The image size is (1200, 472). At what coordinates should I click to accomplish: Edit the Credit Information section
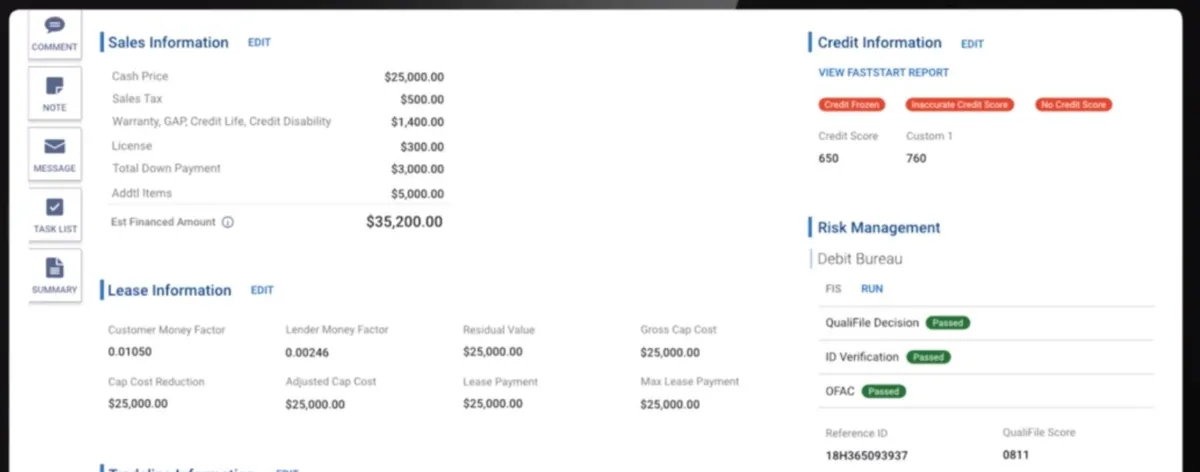click(972, 43)
